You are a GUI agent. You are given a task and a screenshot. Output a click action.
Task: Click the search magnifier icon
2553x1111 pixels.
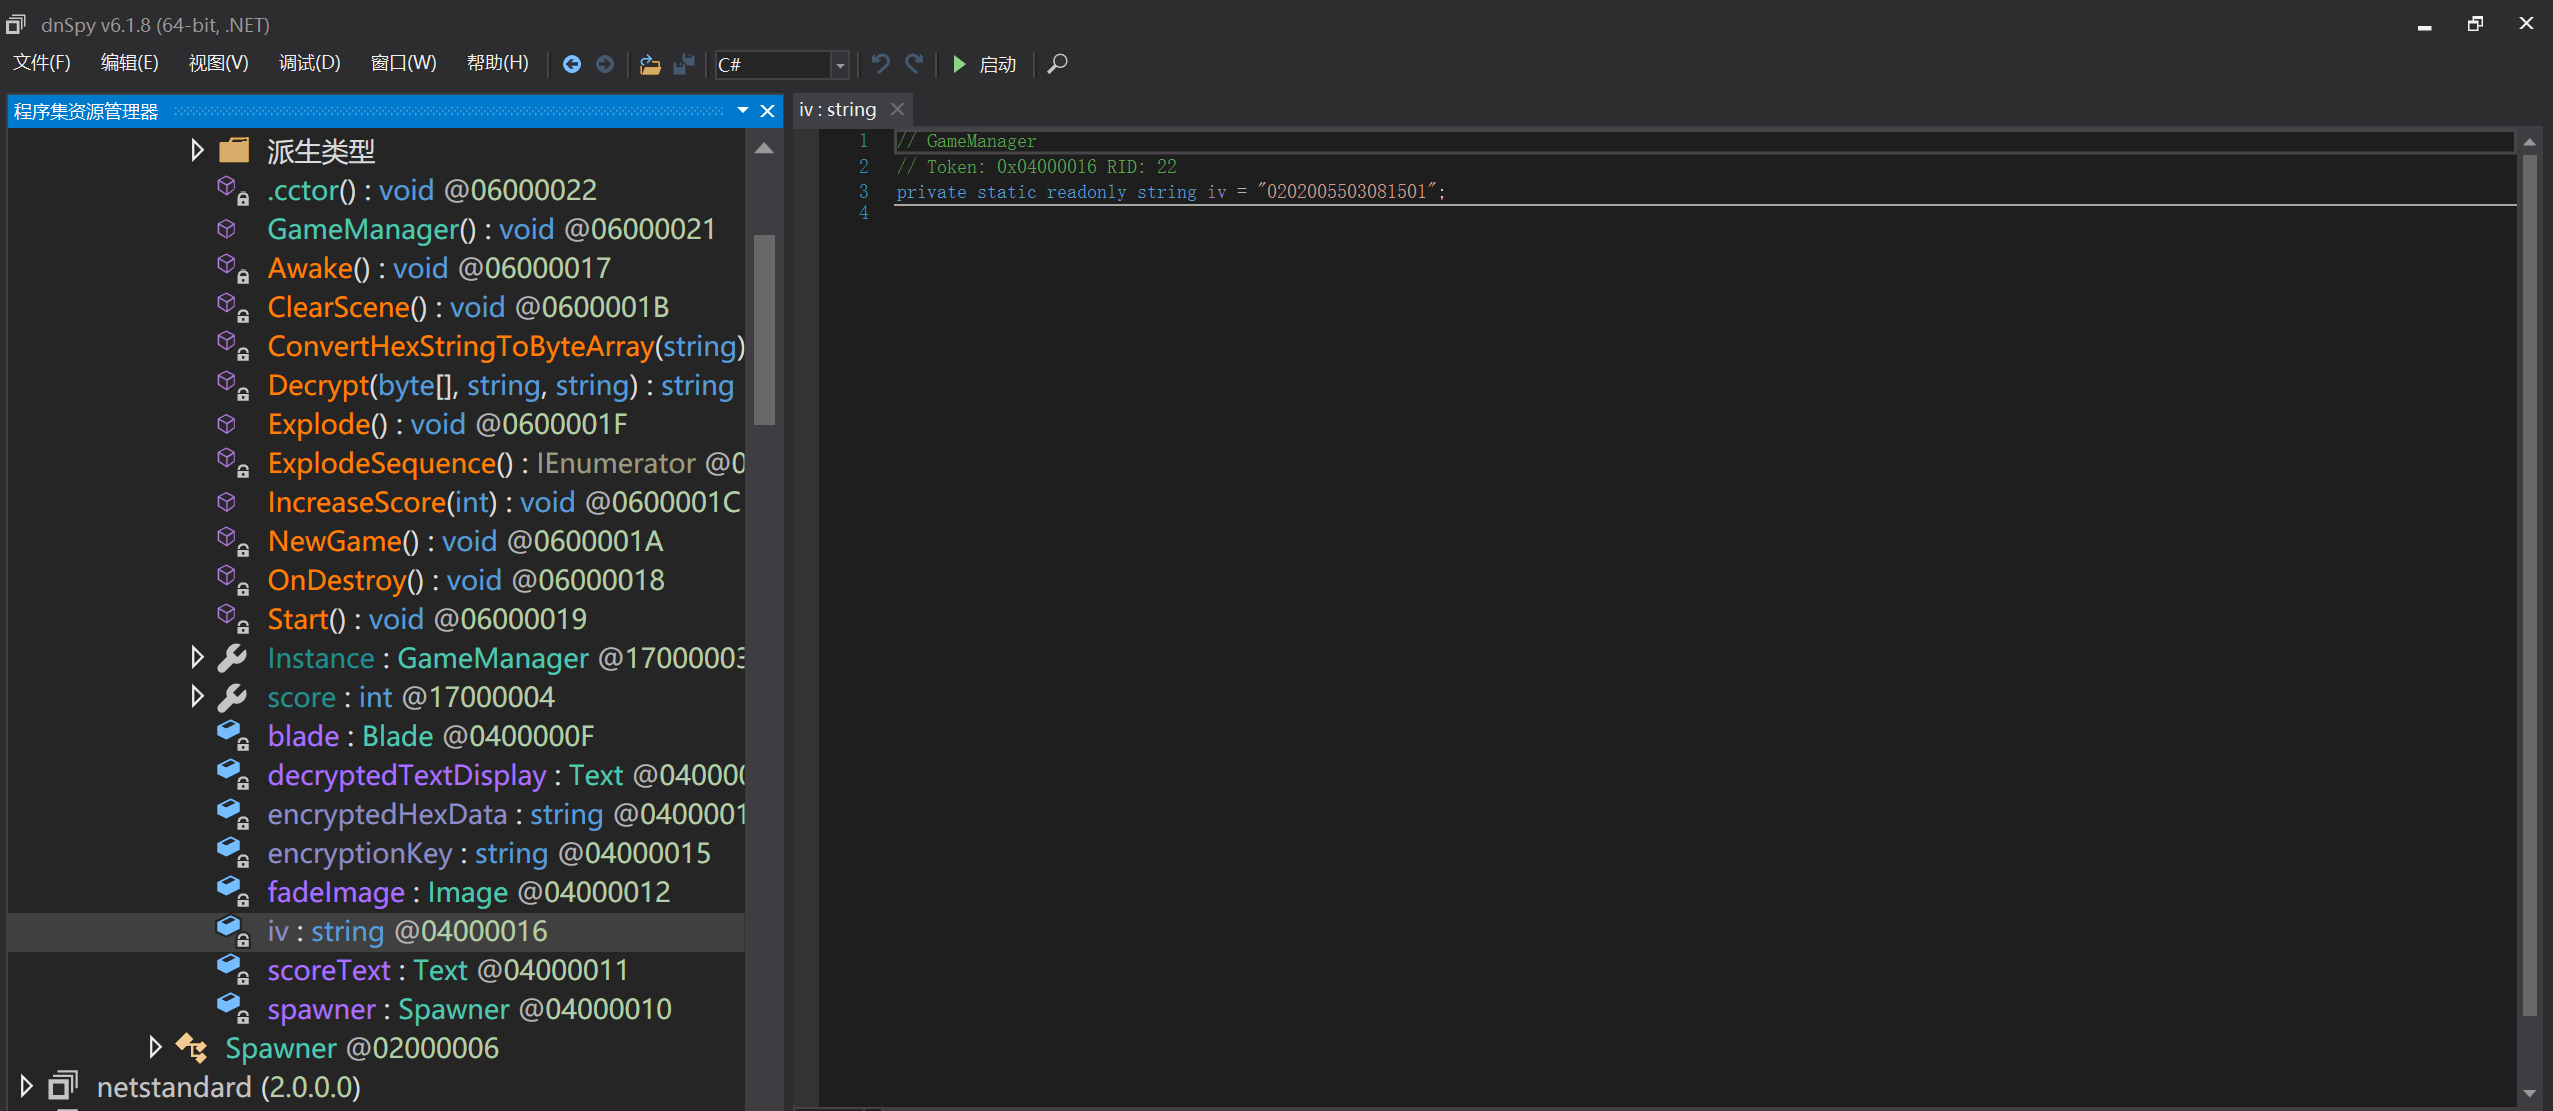click(1057, 65)
